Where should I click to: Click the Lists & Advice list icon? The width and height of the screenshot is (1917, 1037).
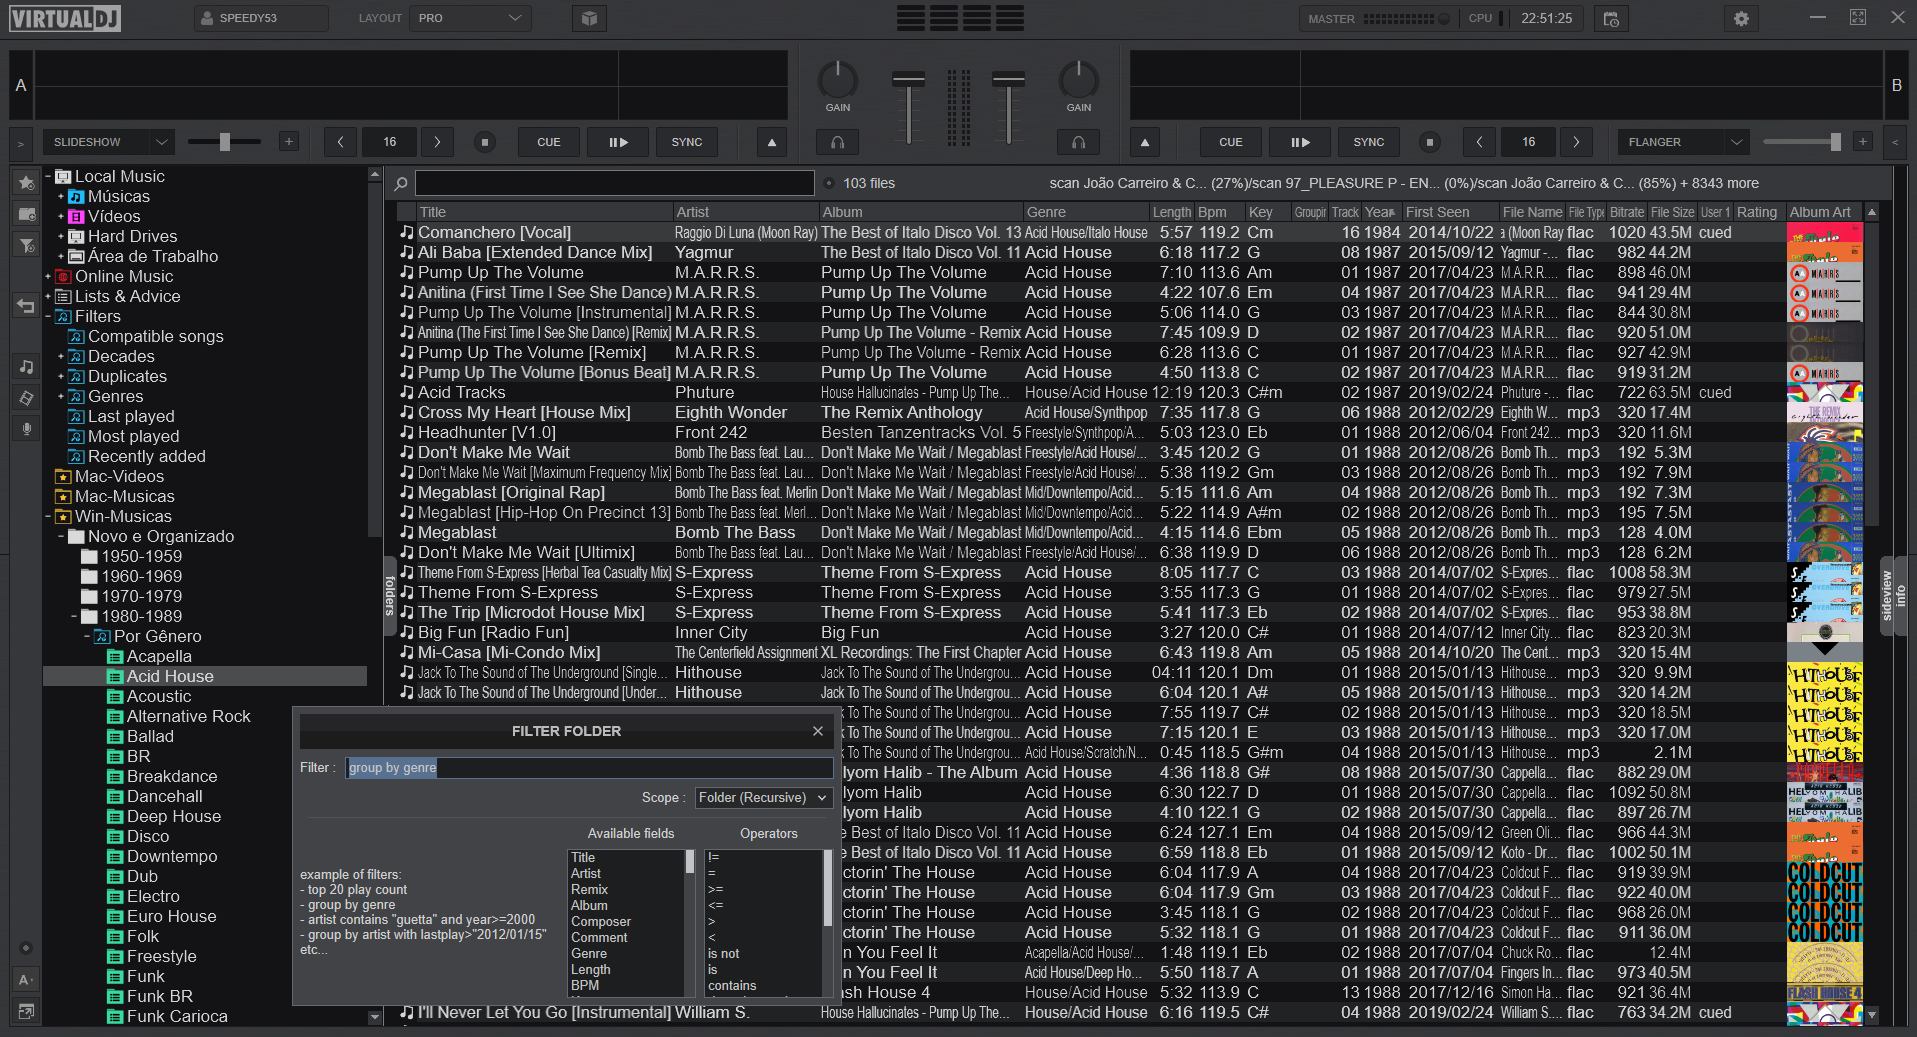point(64,296)
